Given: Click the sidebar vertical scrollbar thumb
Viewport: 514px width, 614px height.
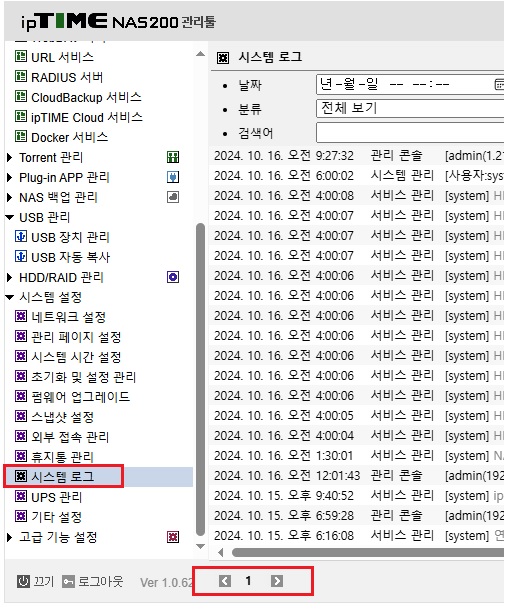Looking at the screenshot, I should [200, 379].
